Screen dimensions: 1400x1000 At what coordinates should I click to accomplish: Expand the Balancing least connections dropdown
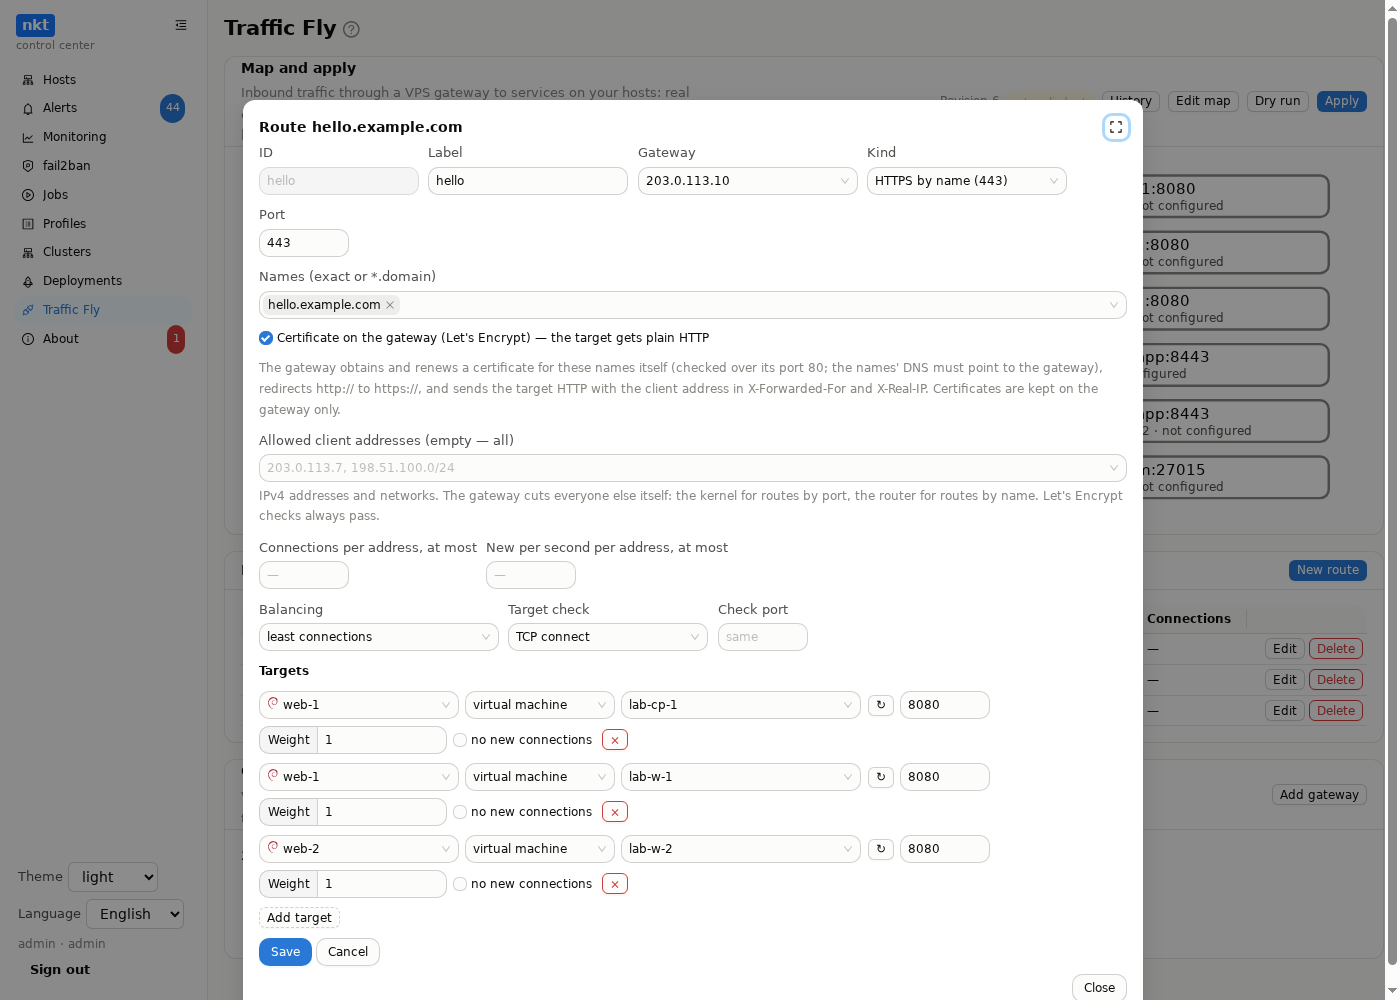379,637
